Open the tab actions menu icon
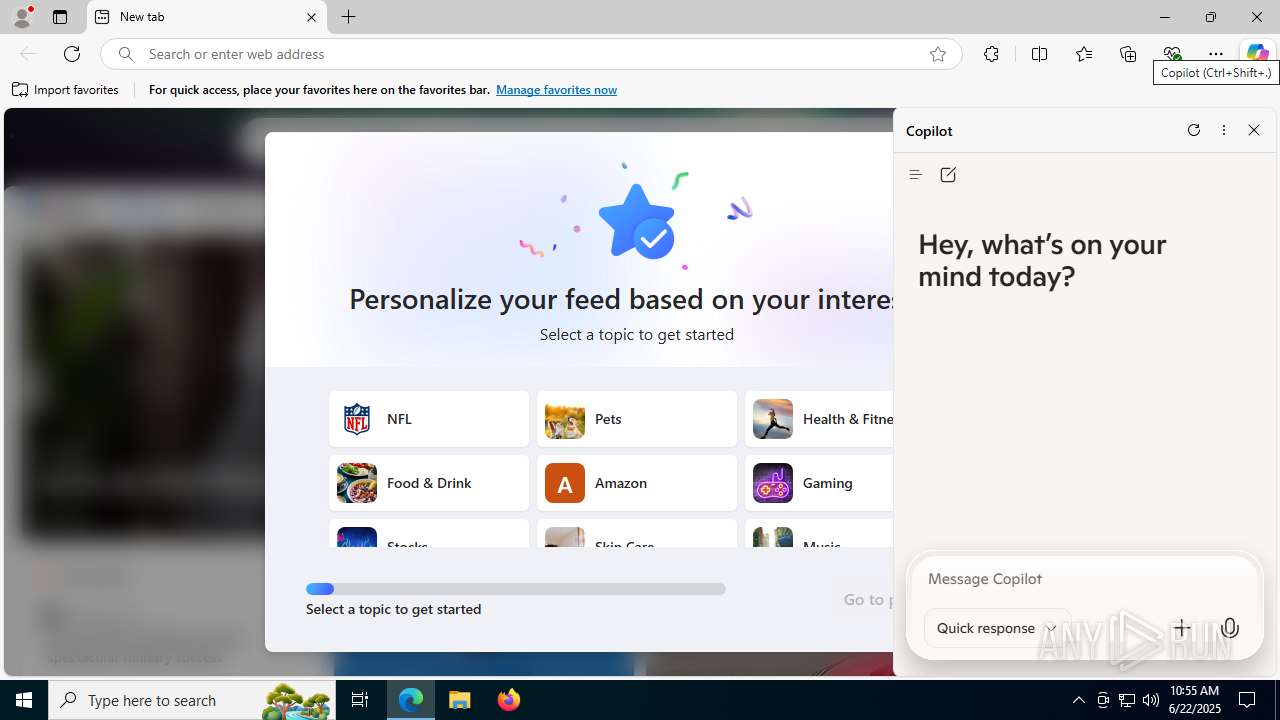Viewport: 1280px width, 720px height. coord(60,17)
